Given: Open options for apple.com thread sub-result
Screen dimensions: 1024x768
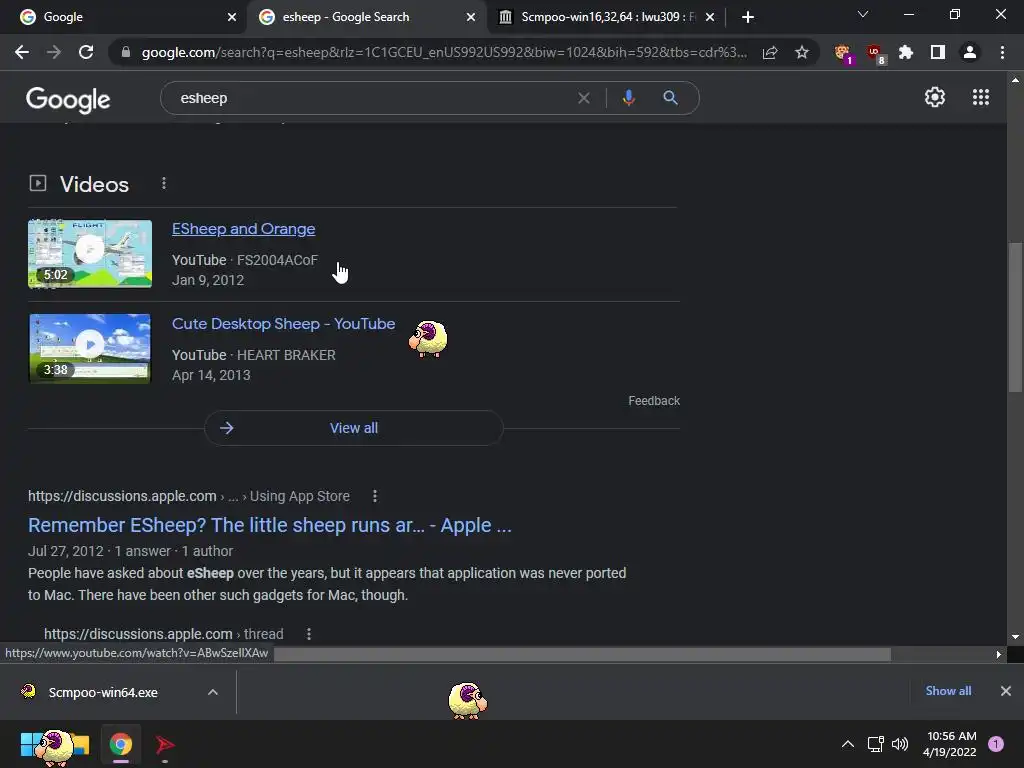Looking at the screenshot, I should 309,633.
